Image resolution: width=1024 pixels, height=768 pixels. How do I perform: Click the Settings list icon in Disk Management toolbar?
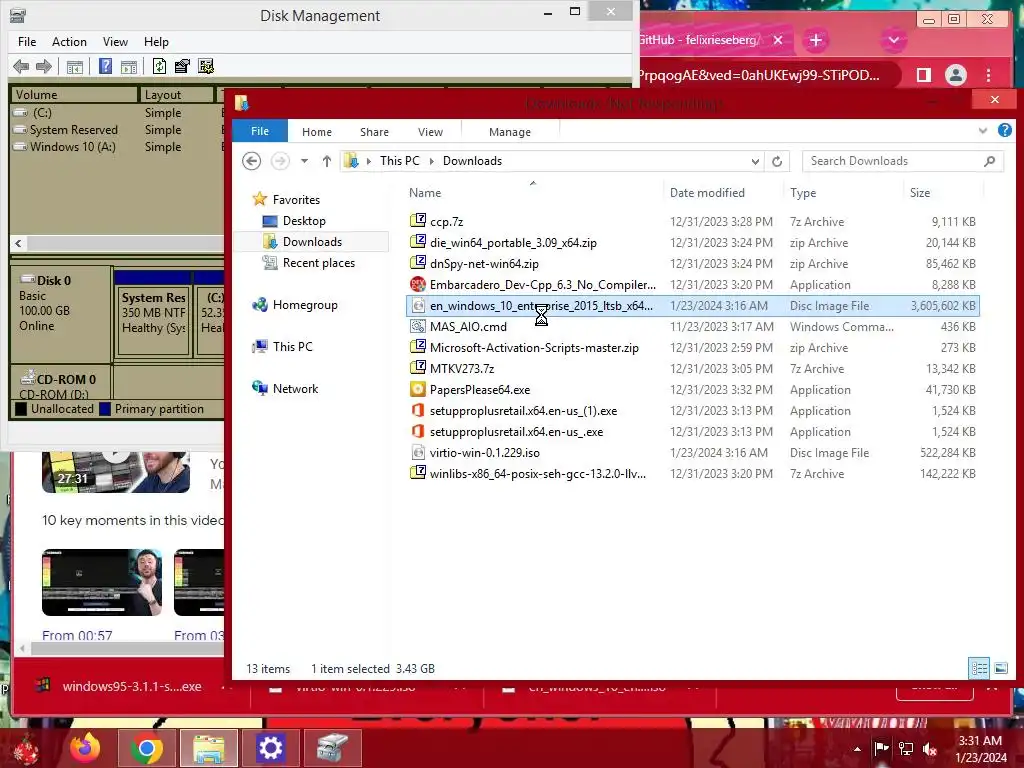[x=206, y=66]
